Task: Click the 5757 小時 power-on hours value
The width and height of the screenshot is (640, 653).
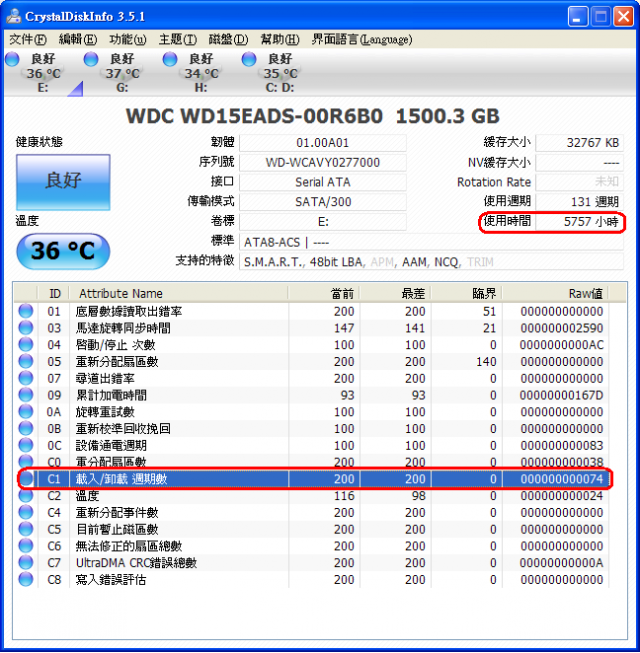Action: pos(579,222)
